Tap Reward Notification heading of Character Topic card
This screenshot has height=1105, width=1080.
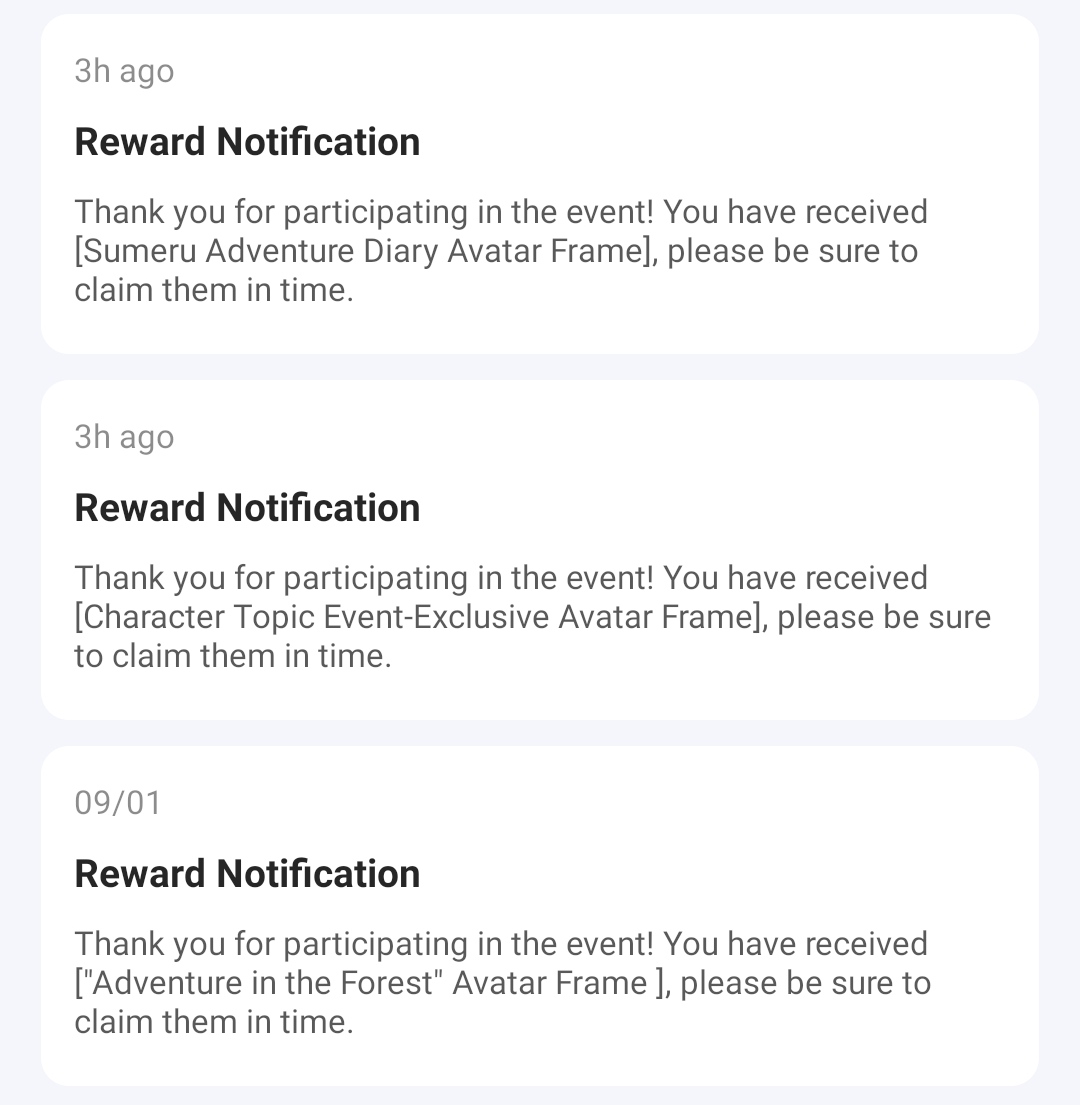(x=247, y=508)
